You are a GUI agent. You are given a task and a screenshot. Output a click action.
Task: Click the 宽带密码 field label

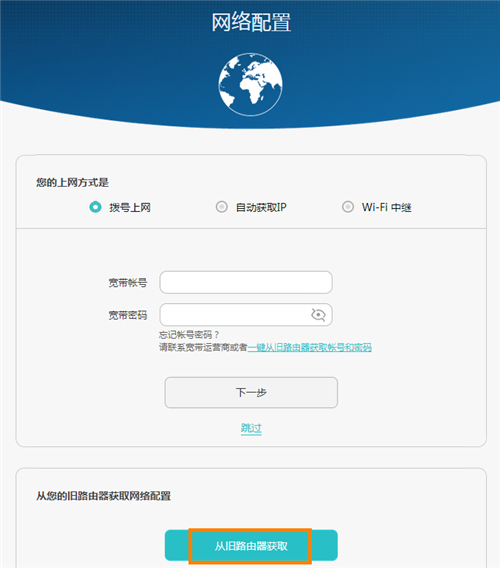tap(128, 315)
